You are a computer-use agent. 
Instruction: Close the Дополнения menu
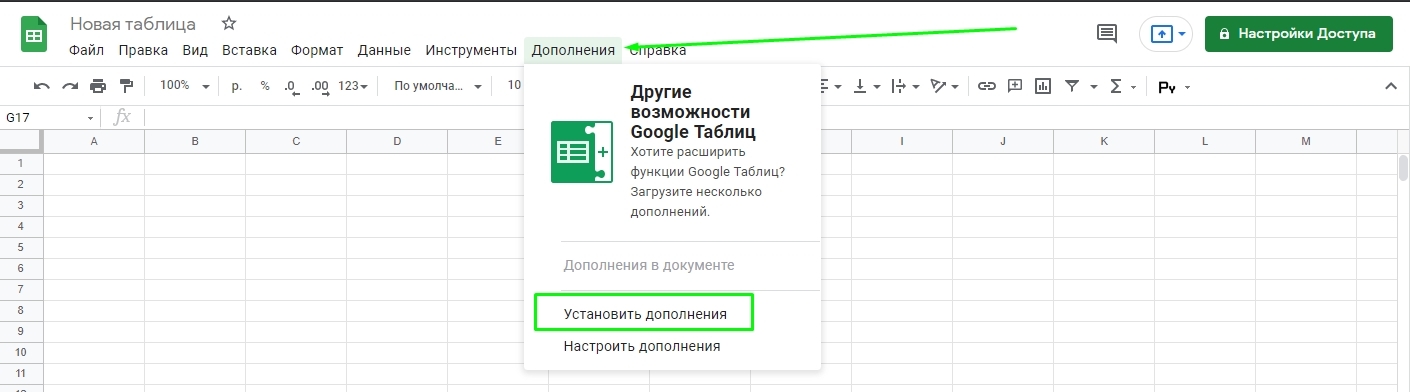click(x=573, y=50)
